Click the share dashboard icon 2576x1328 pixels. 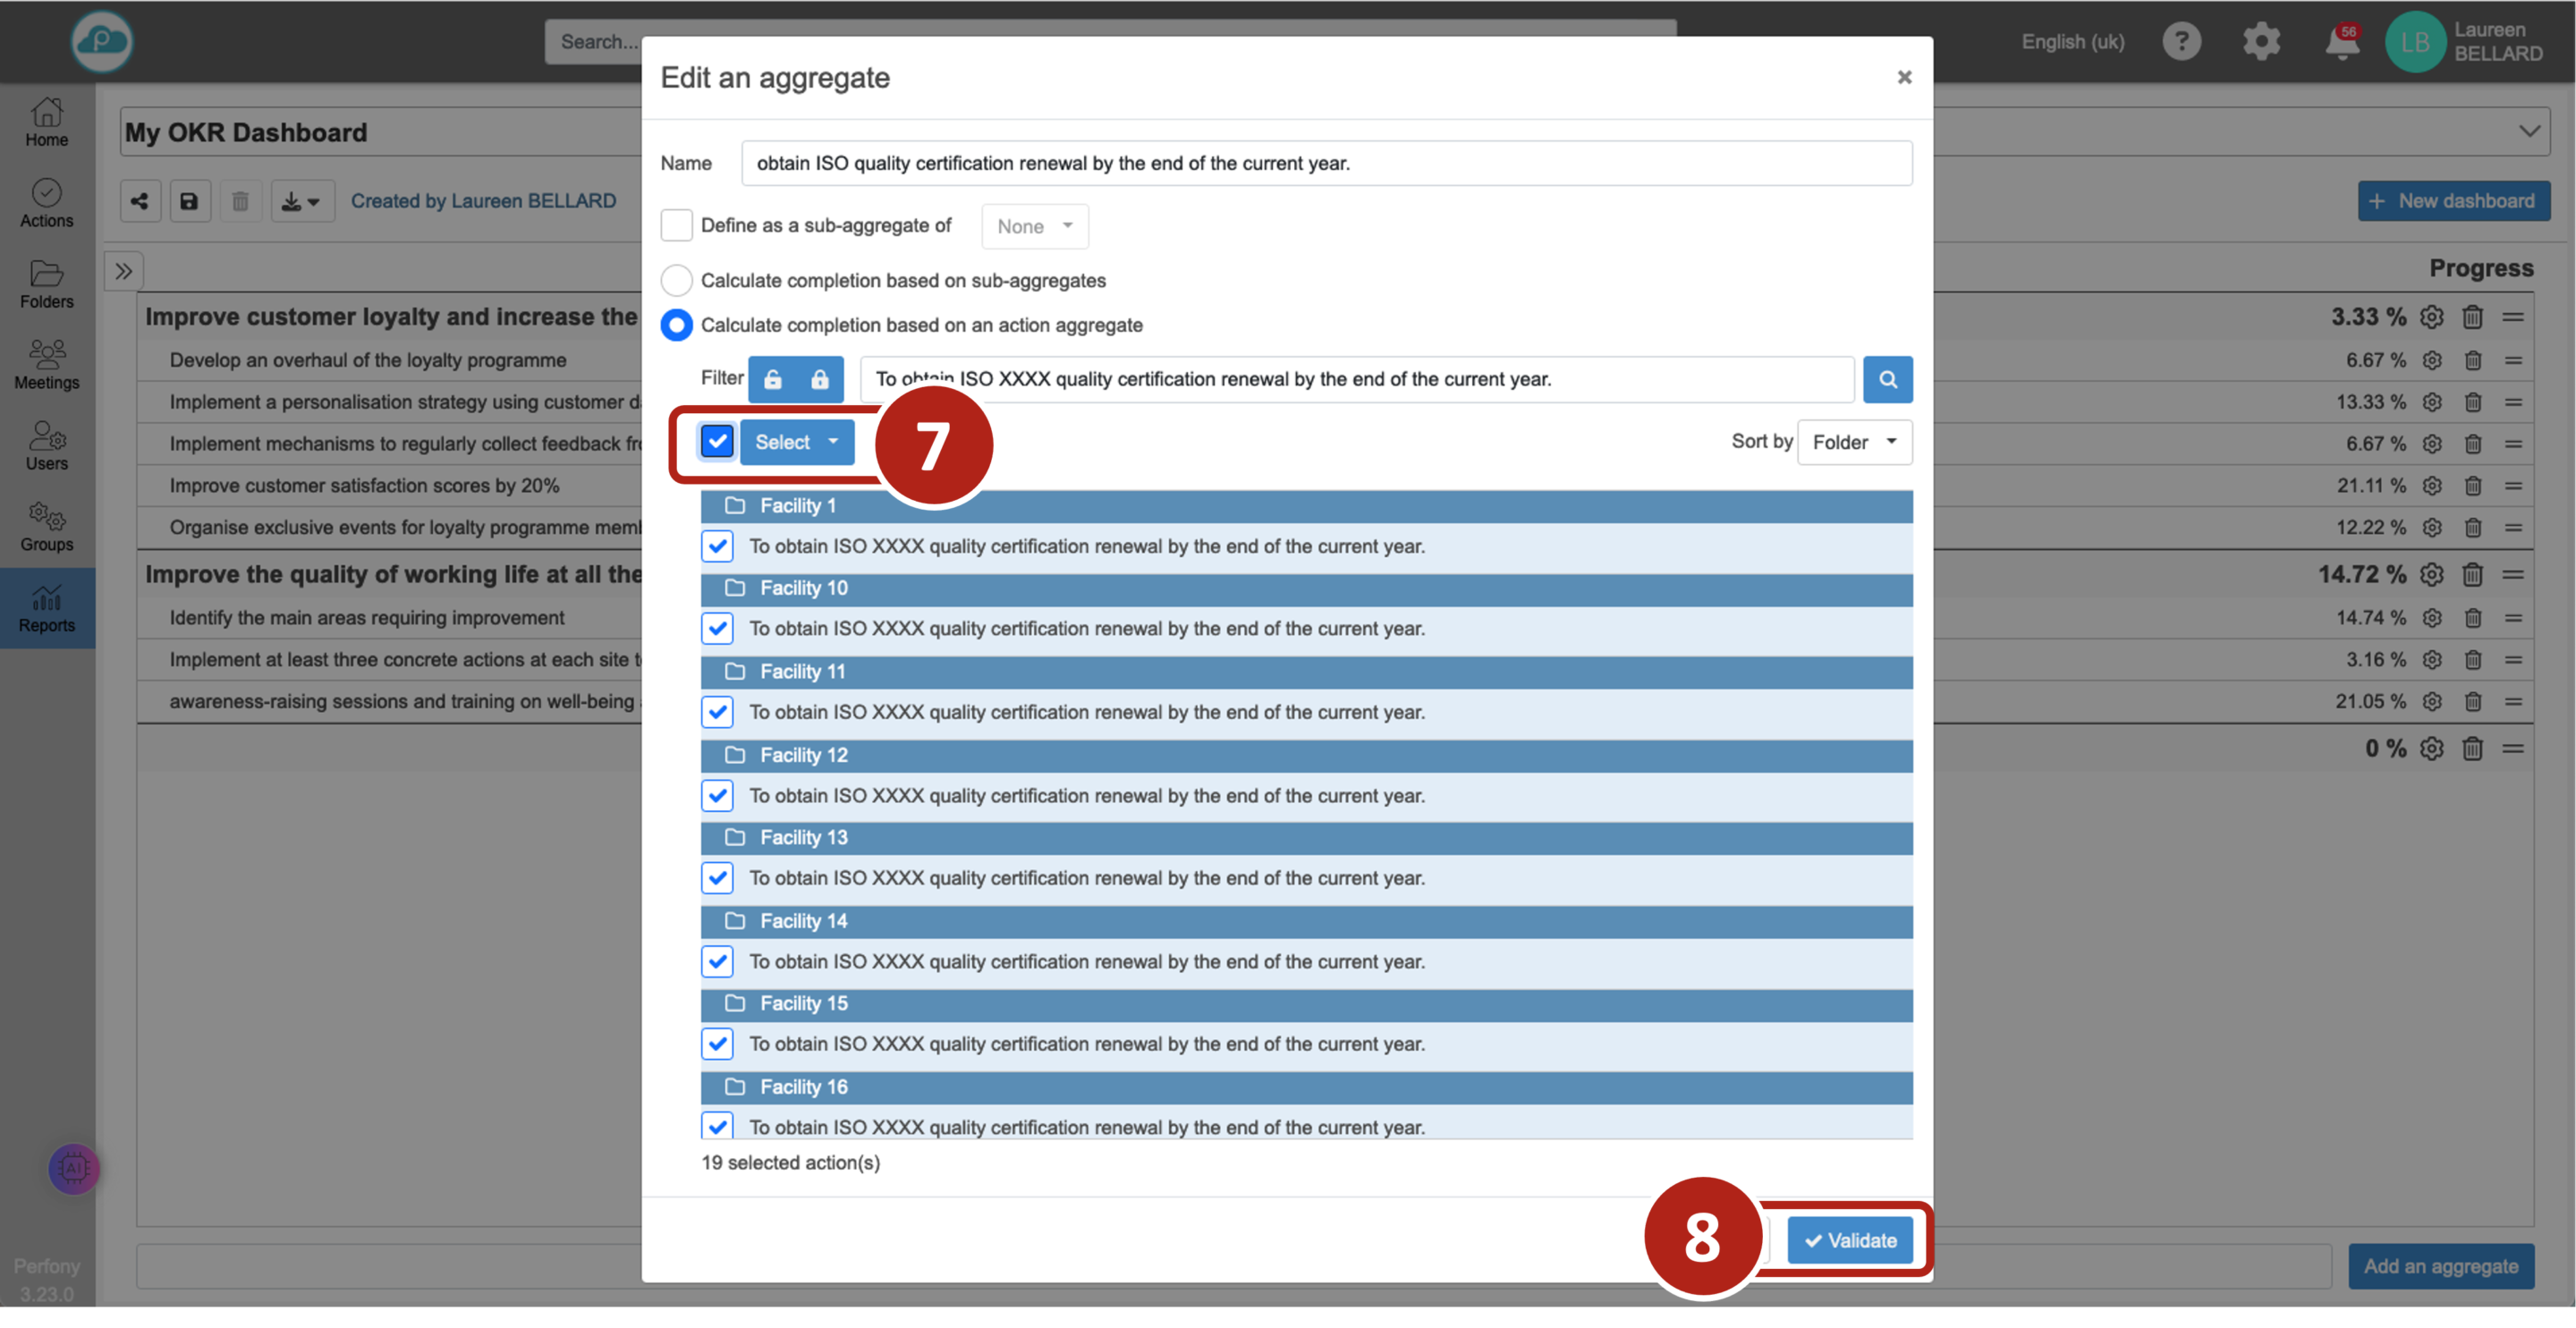coord(140,201)
